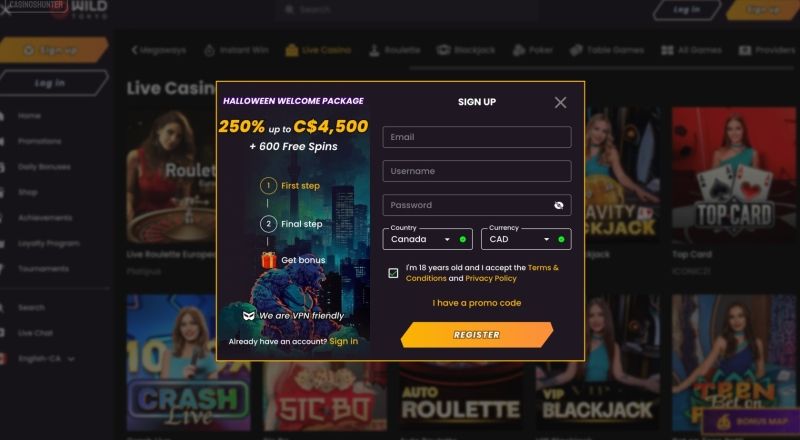Viewport: 800px width, 440px height.
Task: Select the Live Casino tab icon
Action: pos(291,50)
